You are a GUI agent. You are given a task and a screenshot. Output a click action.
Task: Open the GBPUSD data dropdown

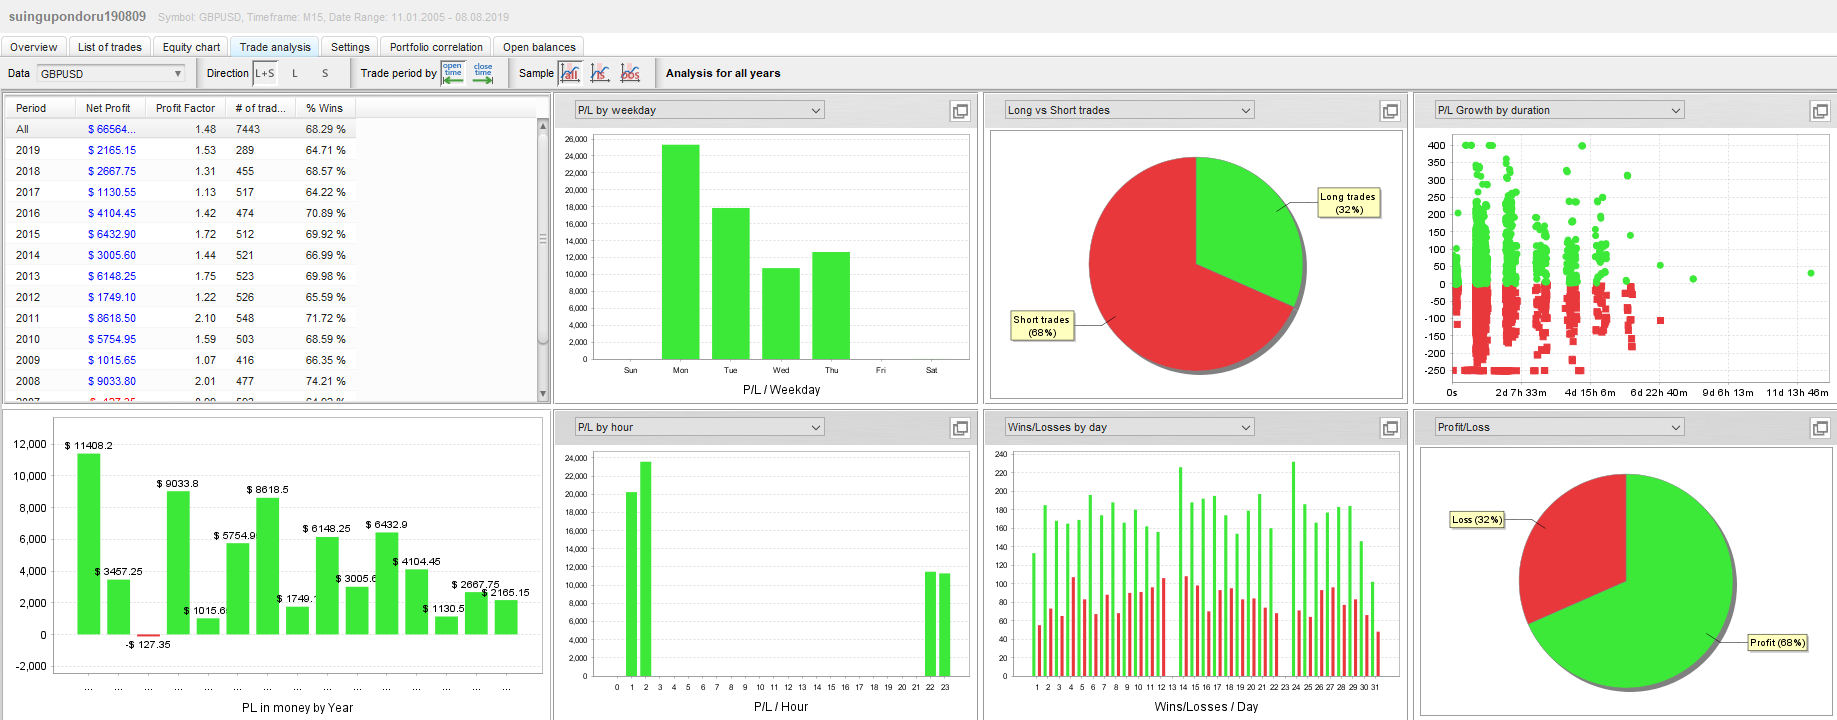(x=178, y=73)
